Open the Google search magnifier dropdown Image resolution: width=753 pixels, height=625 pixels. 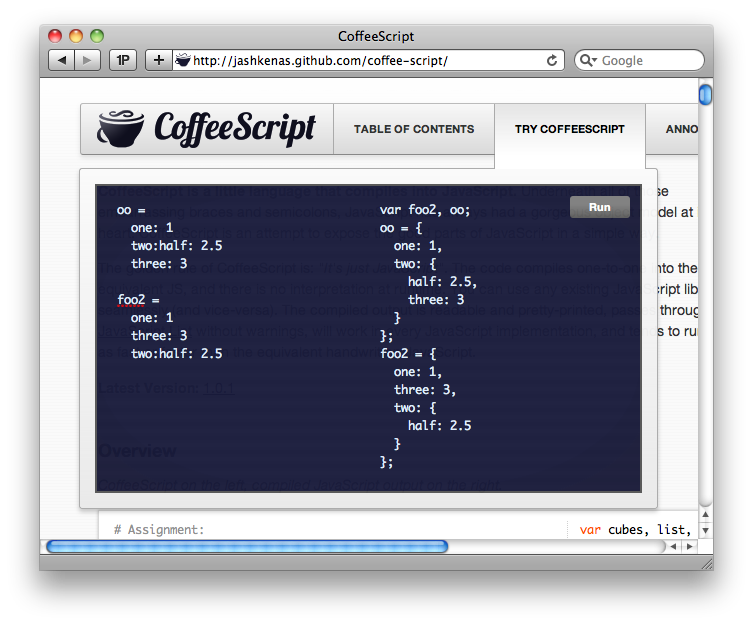588,60
